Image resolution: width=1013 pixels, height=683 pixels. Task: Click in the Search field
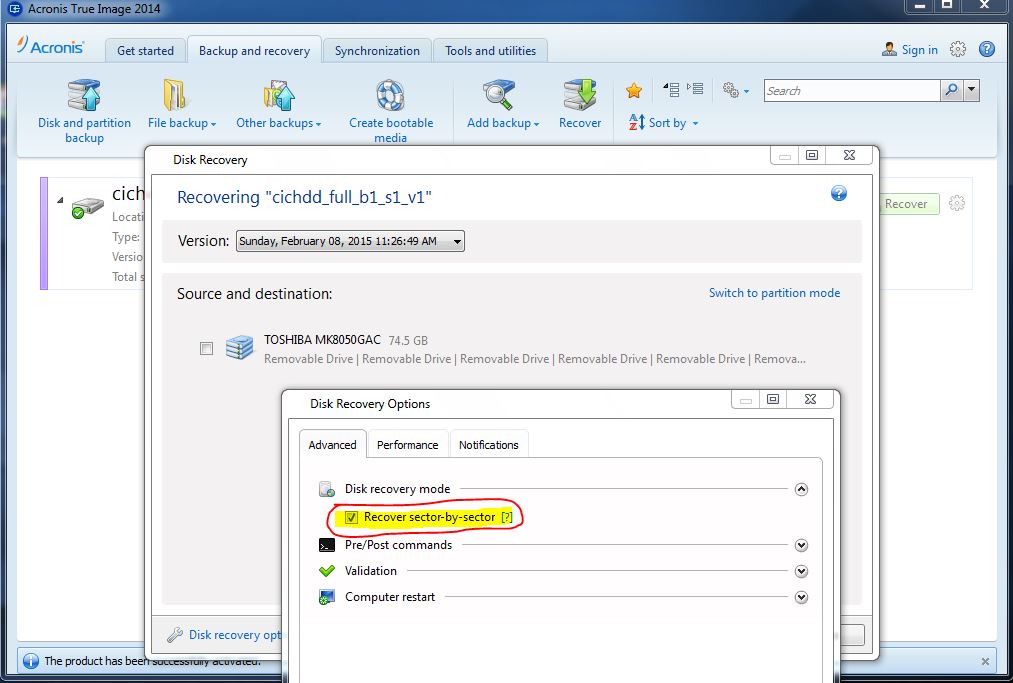pos(851,90)
